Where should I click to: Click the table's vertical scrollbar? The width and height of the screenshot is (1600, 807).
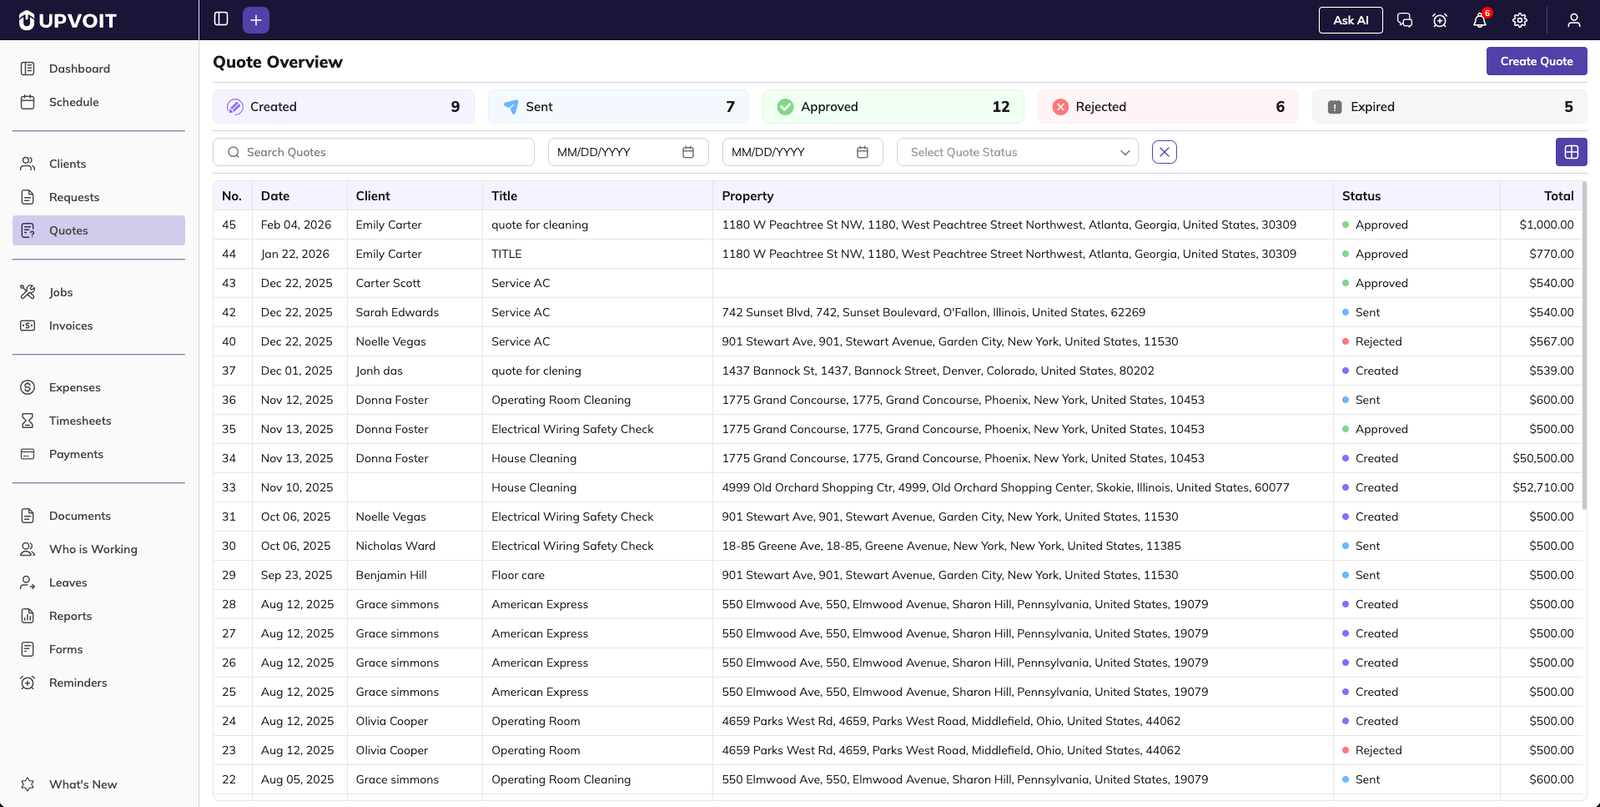pyautogui.click(x=1583, y=345)
